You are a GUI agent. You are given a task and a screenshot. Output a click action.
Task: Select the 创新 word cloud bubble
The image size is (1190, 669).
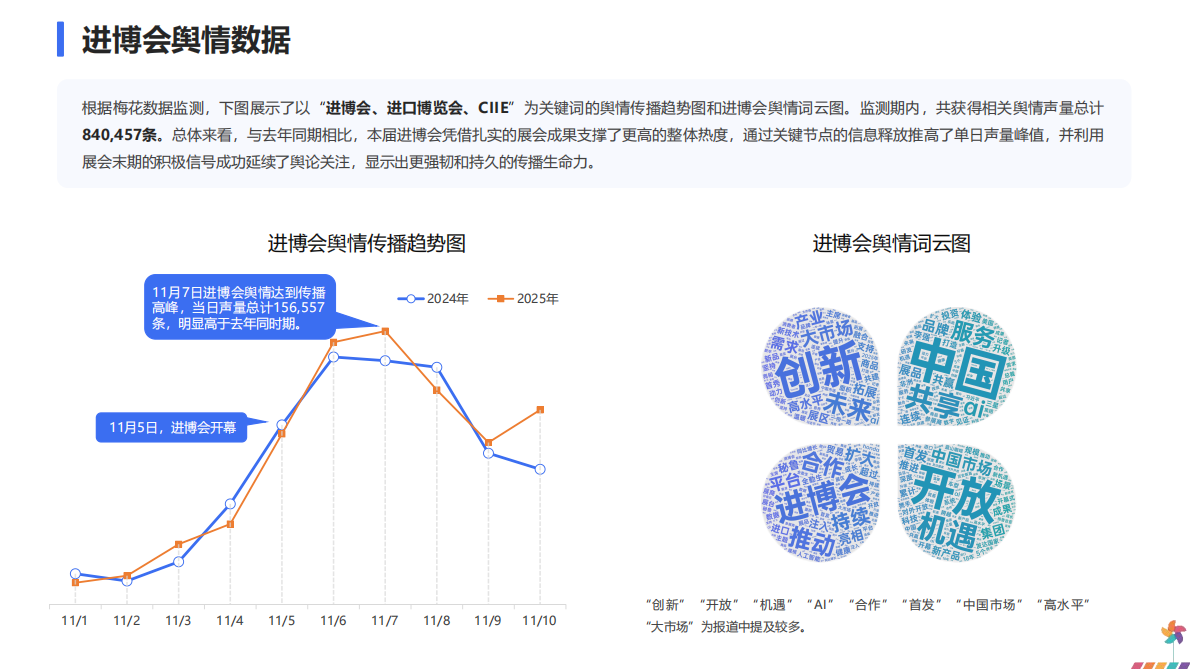(x=820, y=366)
